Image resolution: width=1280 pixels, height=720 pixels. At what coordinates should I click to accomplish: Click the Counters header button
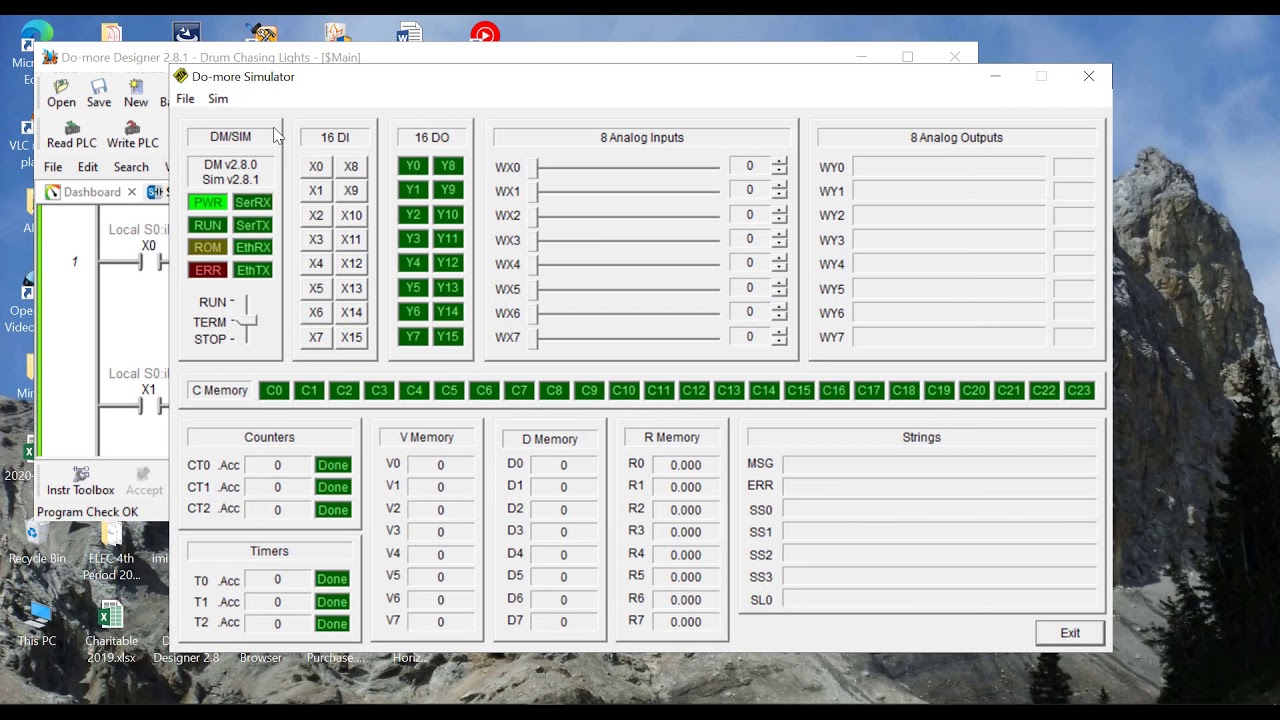coord(270,438)
